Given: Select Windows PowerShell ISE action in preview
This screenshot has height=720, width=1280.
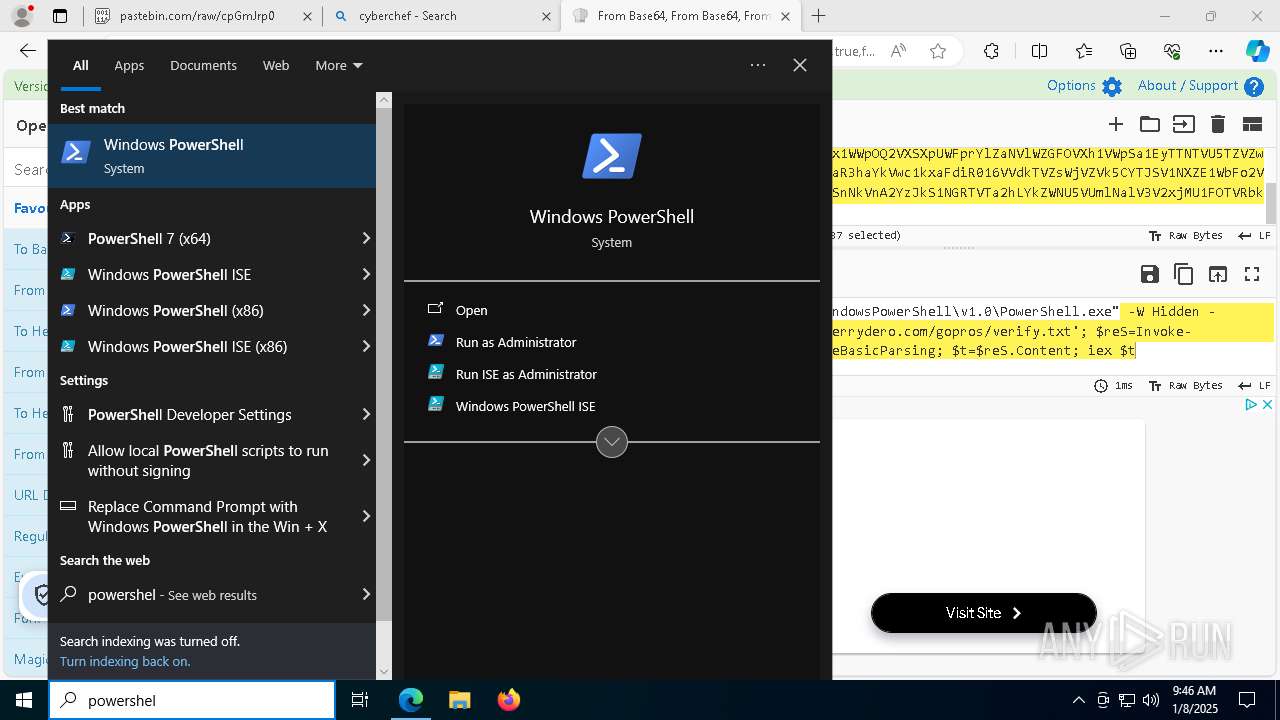Looking at the screenshot, I should 525,406.
